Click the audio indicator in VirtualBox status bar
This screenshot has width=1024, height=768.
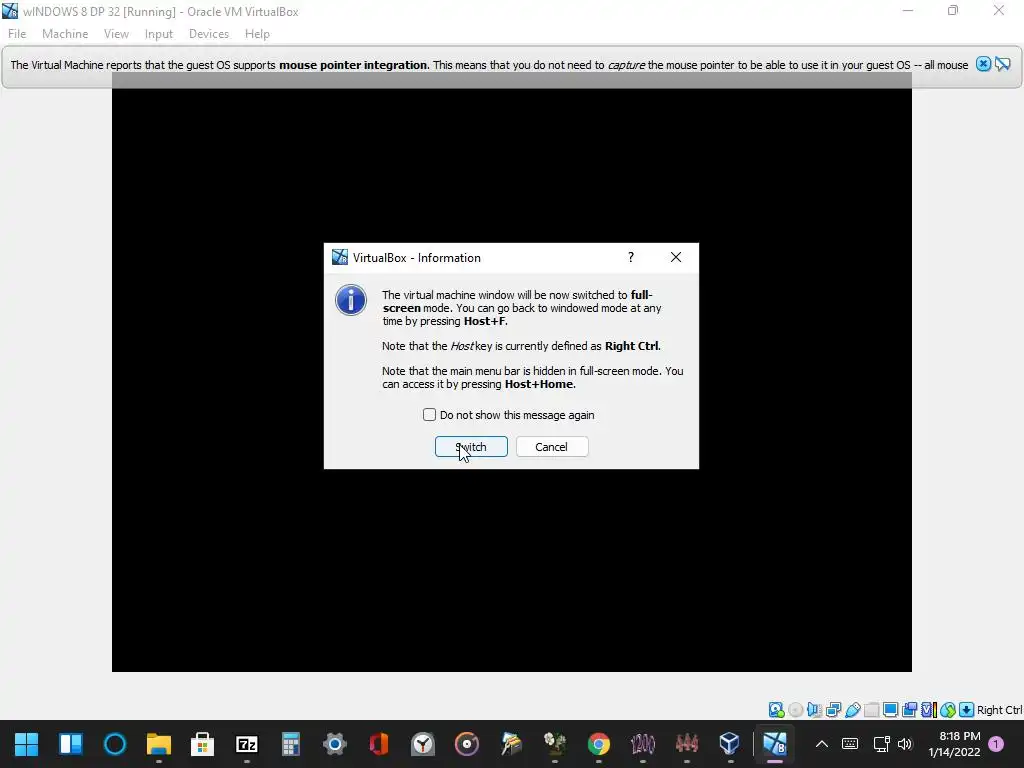814,710
